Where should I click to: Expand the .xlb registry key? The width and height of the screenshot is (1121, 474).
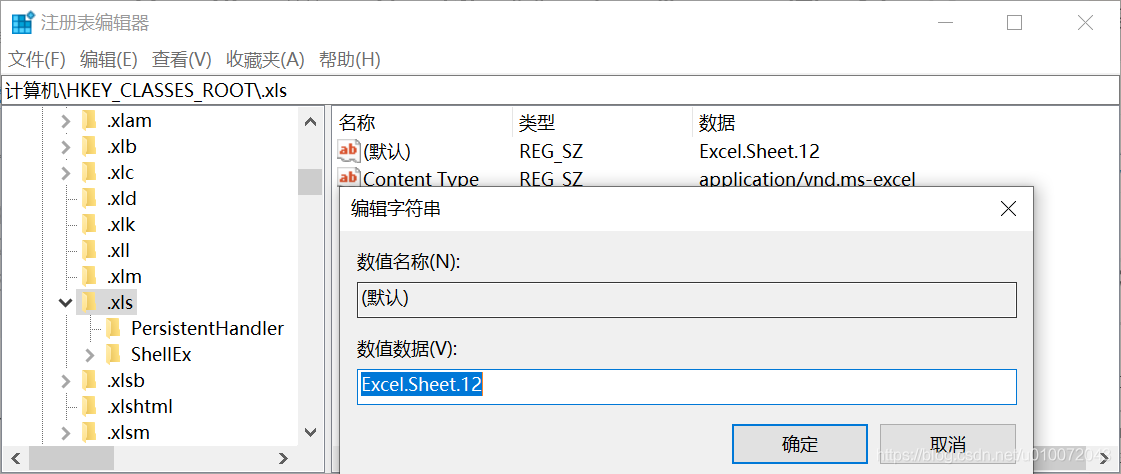point(65,147)
